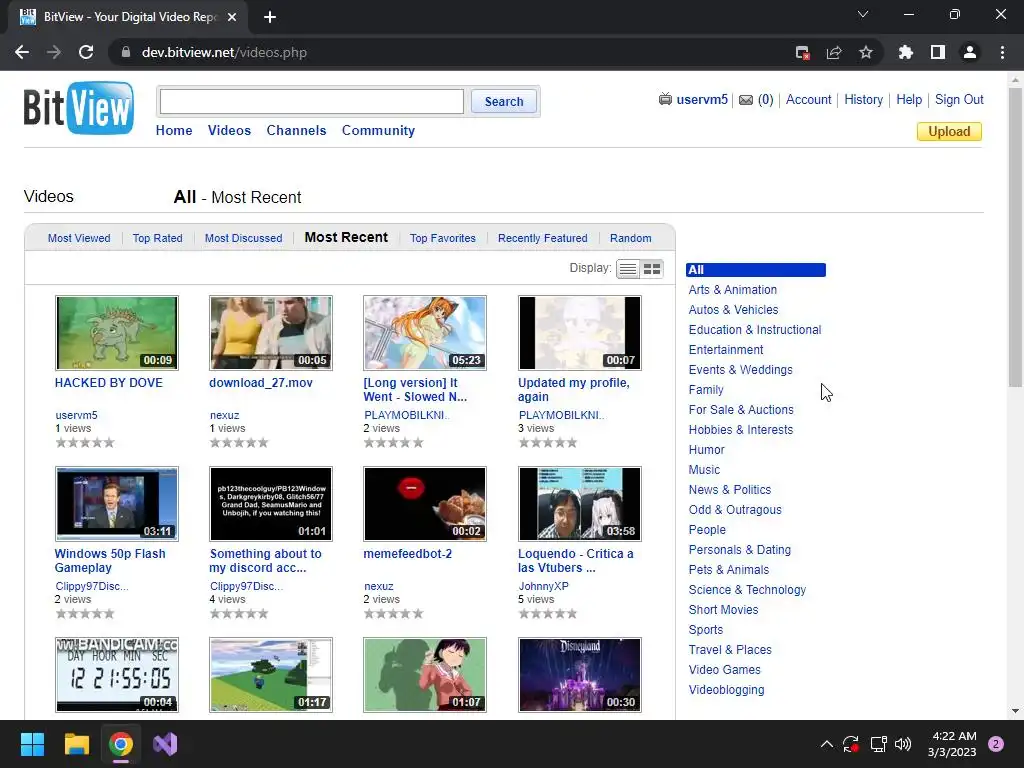Select the All category
The width and height of the screenshot is (1024, 768).
pyautogui.click(x=756, y=270)
